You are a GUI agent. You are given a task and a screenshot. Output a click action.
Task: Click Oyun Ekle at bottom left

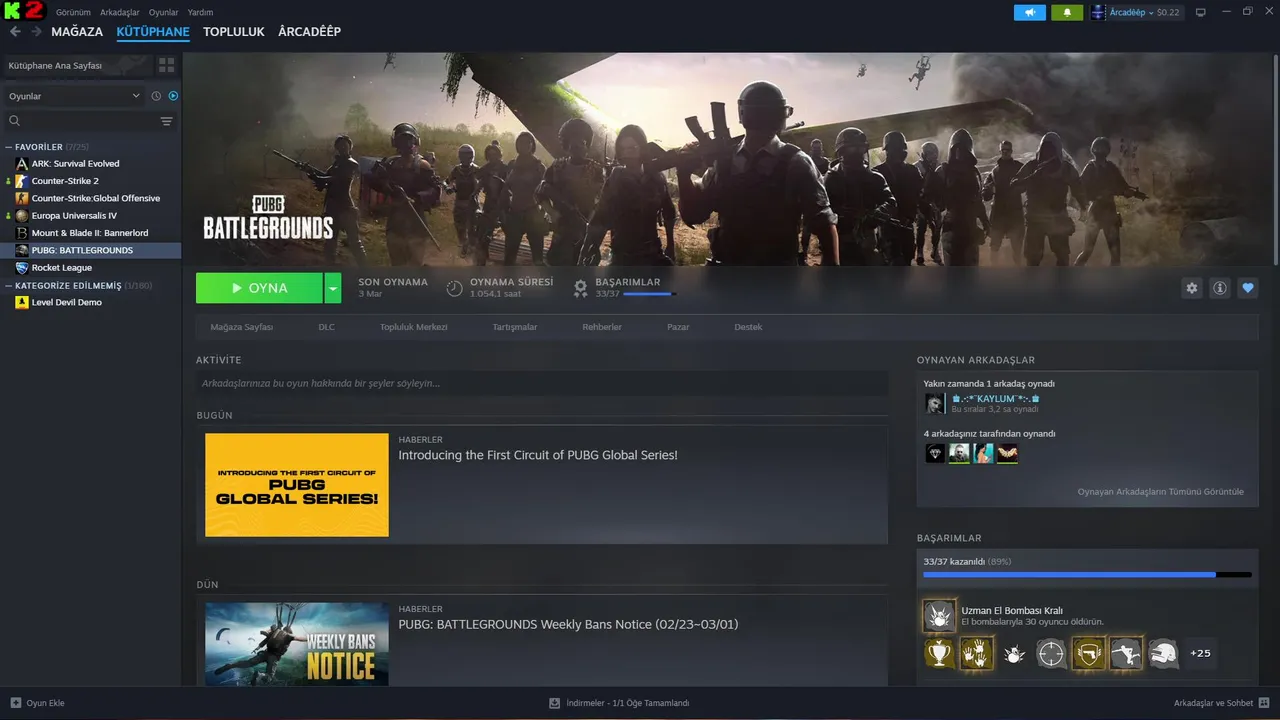(x=37, y=703)
